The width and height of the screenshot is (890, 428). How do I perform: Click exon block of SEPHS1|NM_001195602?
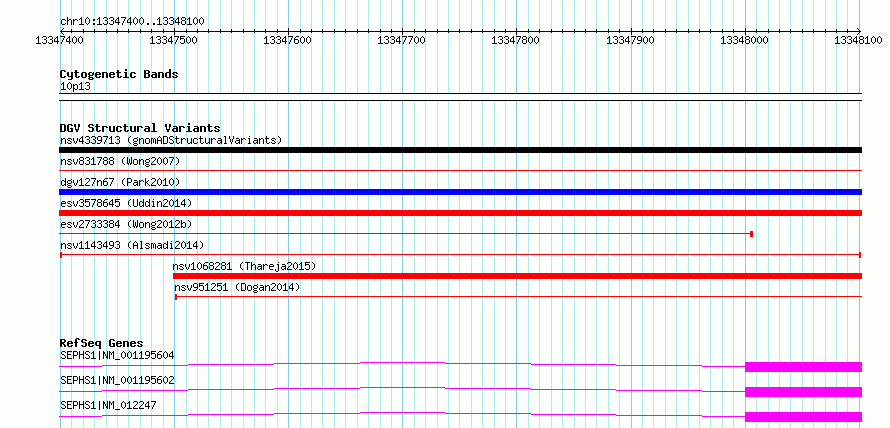804,392
